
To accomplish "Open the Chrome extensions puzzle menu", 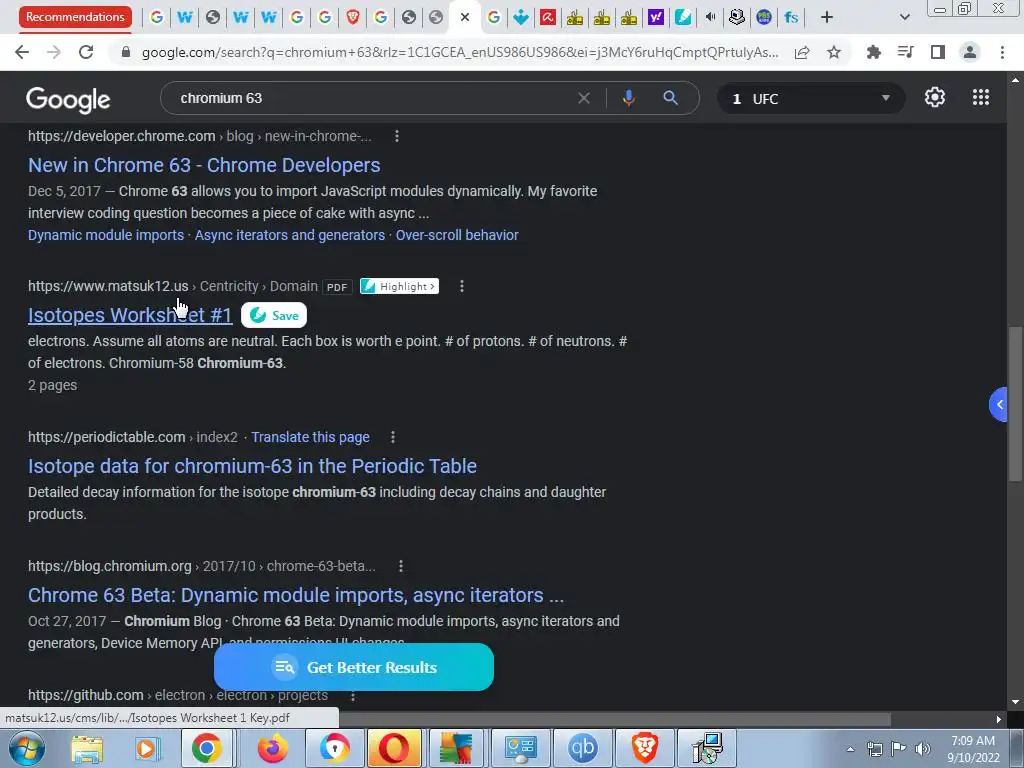I will click(x=874, y=52).
